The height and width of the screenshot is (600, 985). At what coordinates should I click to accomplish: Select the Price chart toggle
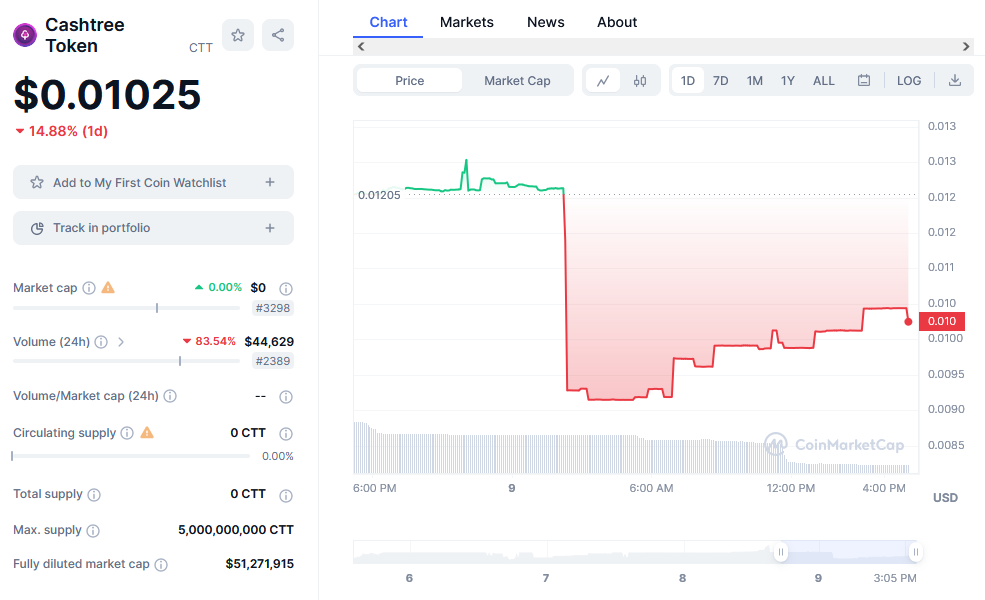[x=410, y=80]
